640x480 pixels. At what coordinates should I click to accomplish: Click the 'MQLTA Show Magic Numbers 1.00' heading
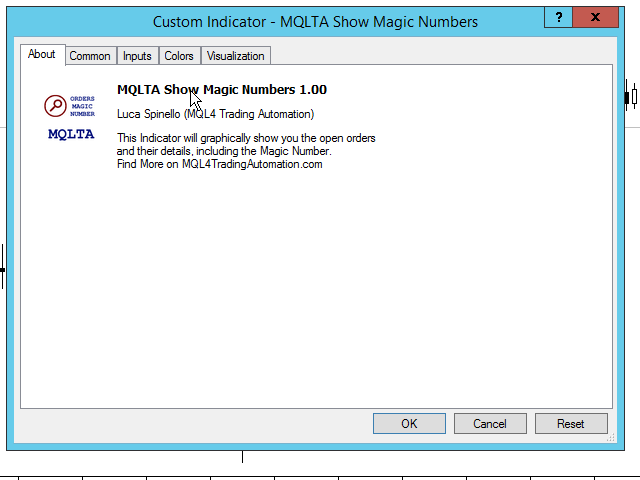pos(222,89)
